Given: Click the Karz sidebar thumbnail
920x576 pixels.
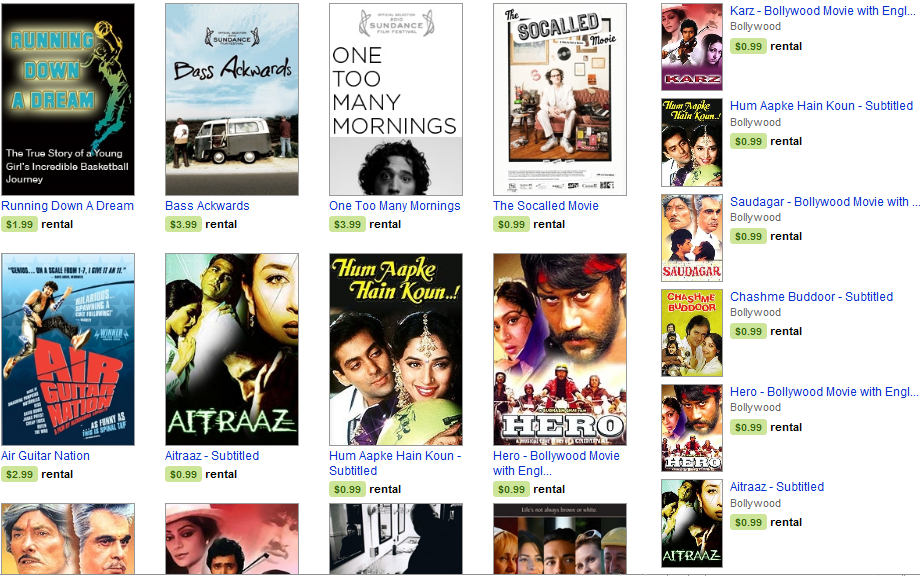Looking at the screenshot, I should tap(692, 47).
